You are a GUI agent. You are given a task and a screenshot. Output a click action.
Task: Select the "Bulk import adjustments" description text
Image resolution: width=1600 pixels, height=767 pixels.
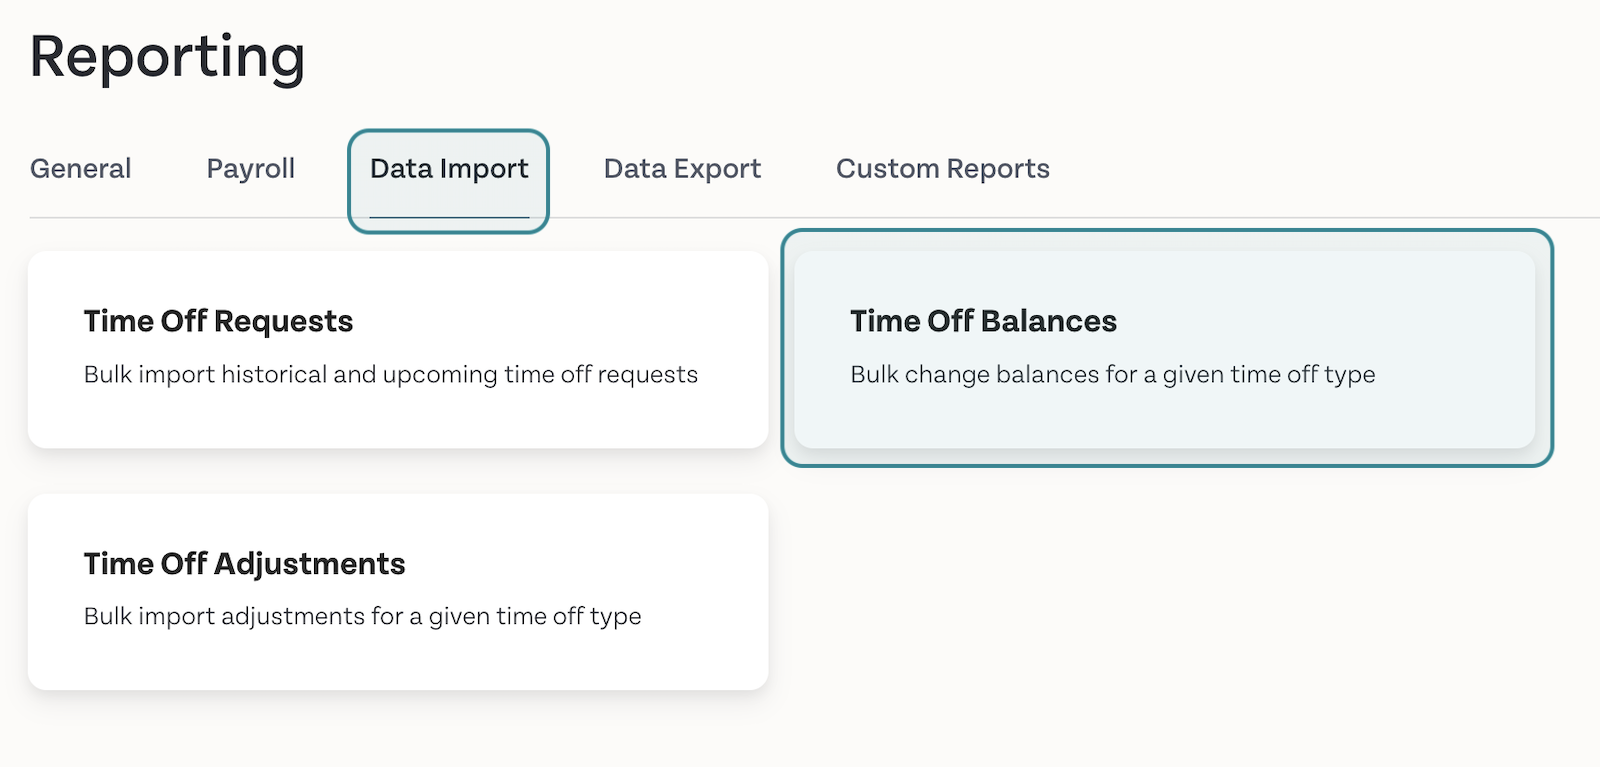point(362,617)
